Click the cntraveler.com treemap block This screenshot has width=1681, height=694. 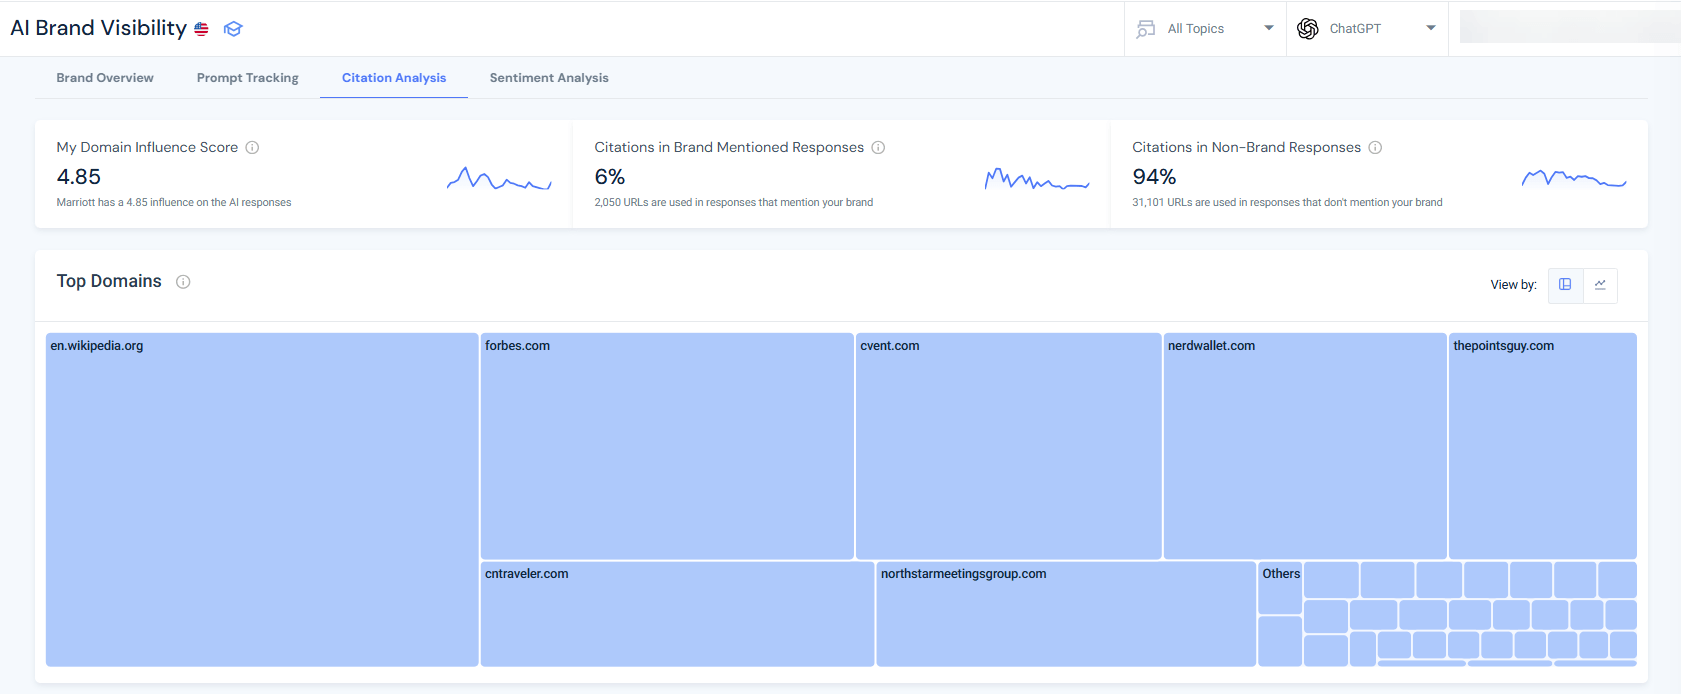click(x=678, y=614)
